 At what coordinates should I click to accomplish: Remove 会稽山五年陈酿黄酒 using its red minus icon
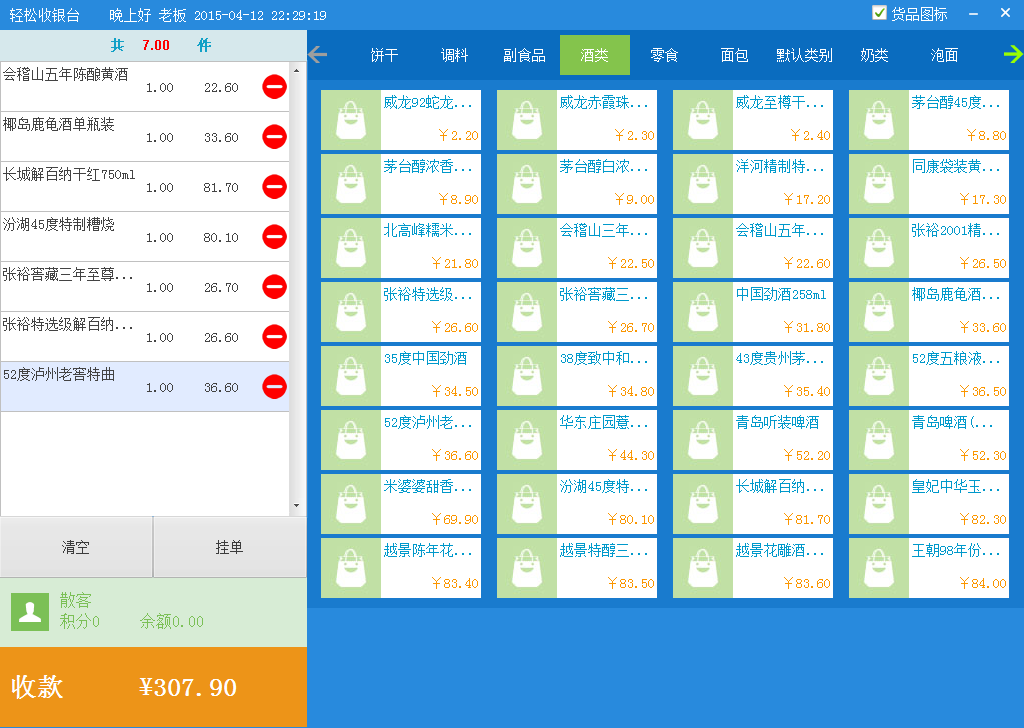(274, 87)
